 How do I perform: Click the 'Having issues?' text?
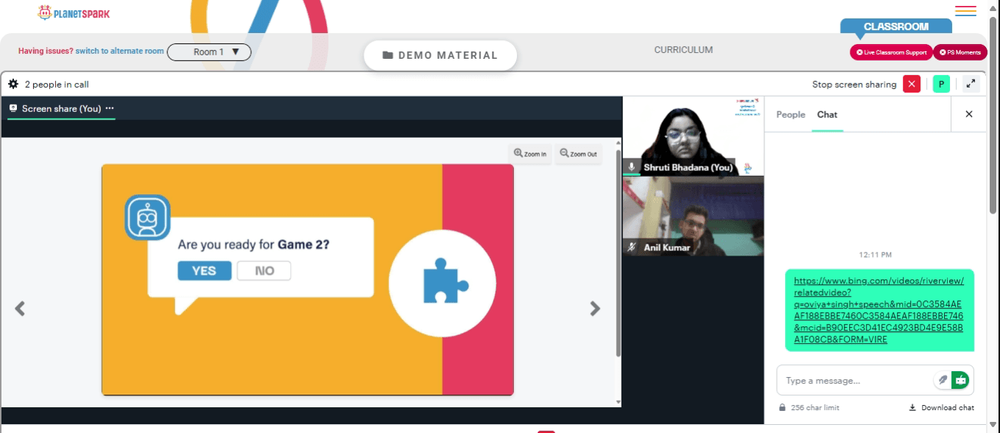pos(45,51)
